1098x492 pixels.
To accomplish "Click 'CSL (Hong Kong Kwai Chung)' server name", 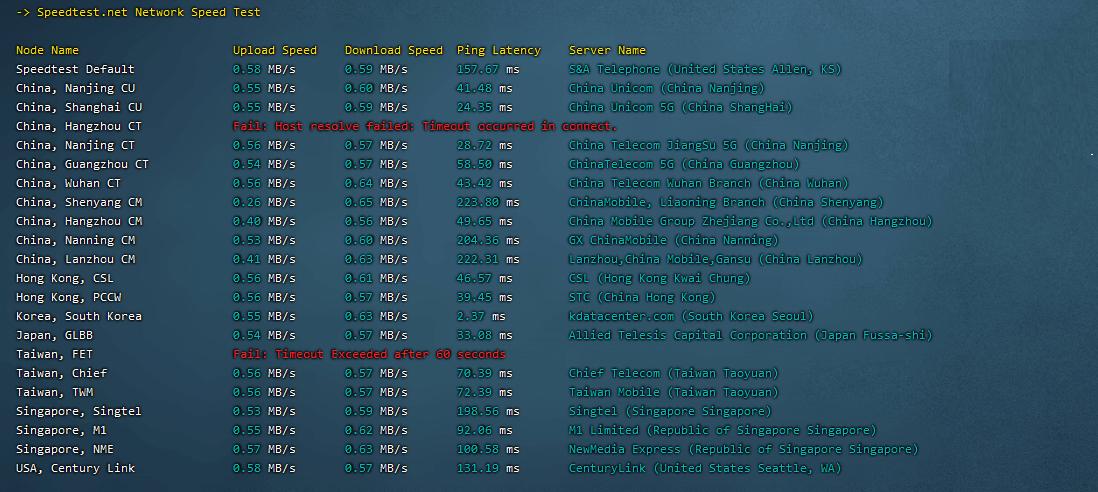I will point(660,278).
